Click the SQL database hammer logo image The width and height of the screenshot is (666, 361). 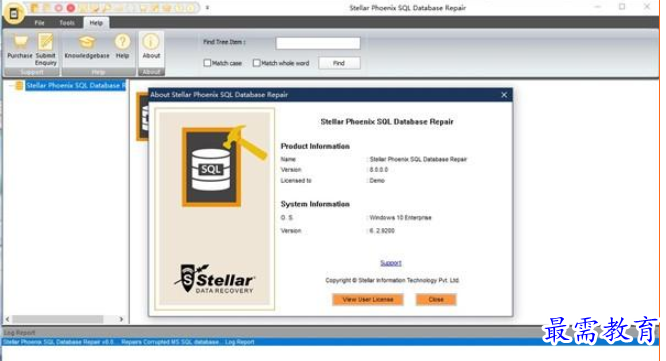tap(224, 166)
